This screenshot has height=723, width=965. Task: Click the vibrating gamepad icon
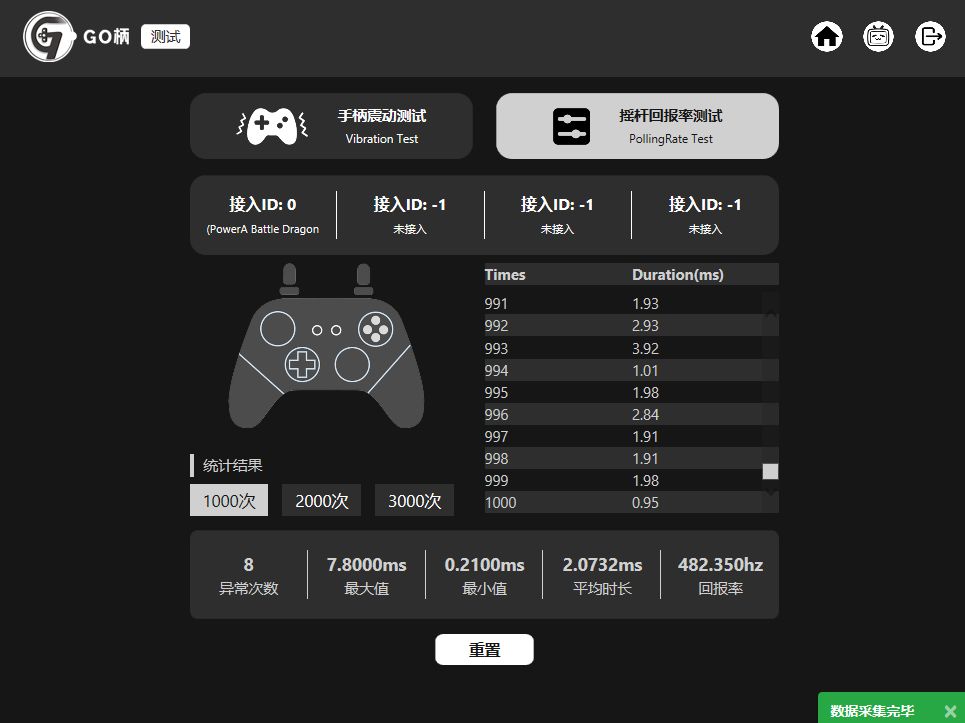tap(272, 126)
